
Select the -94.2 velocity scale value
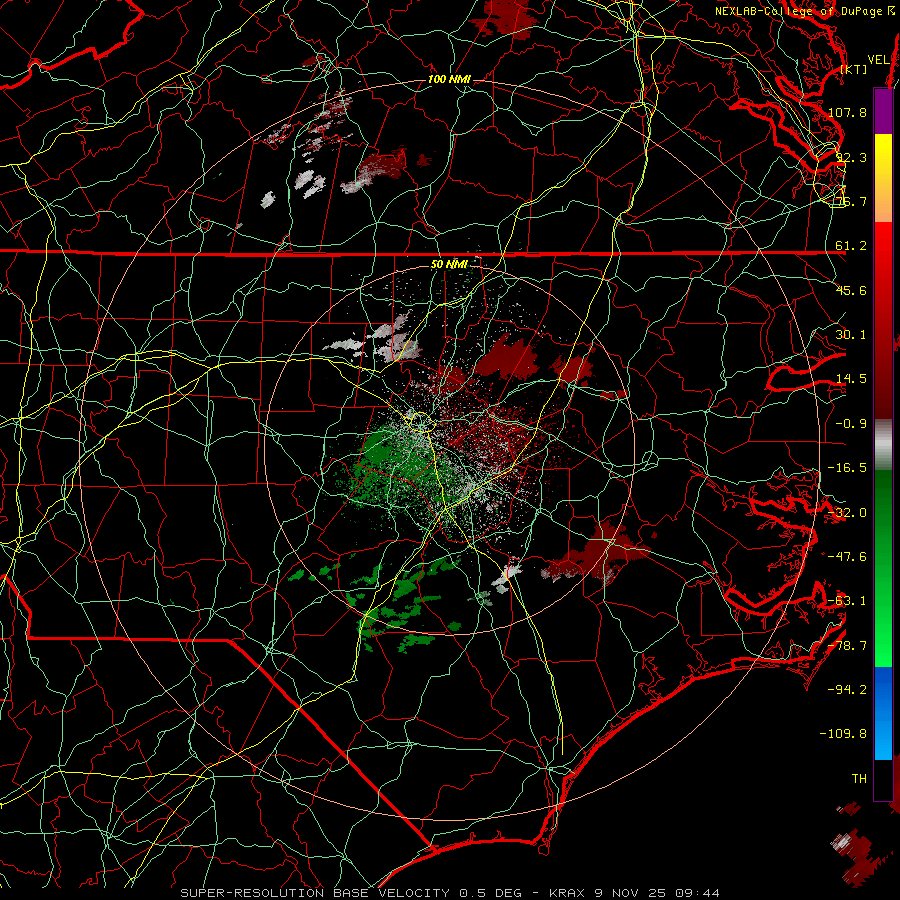pyautogui.click(x=847, y=690)
